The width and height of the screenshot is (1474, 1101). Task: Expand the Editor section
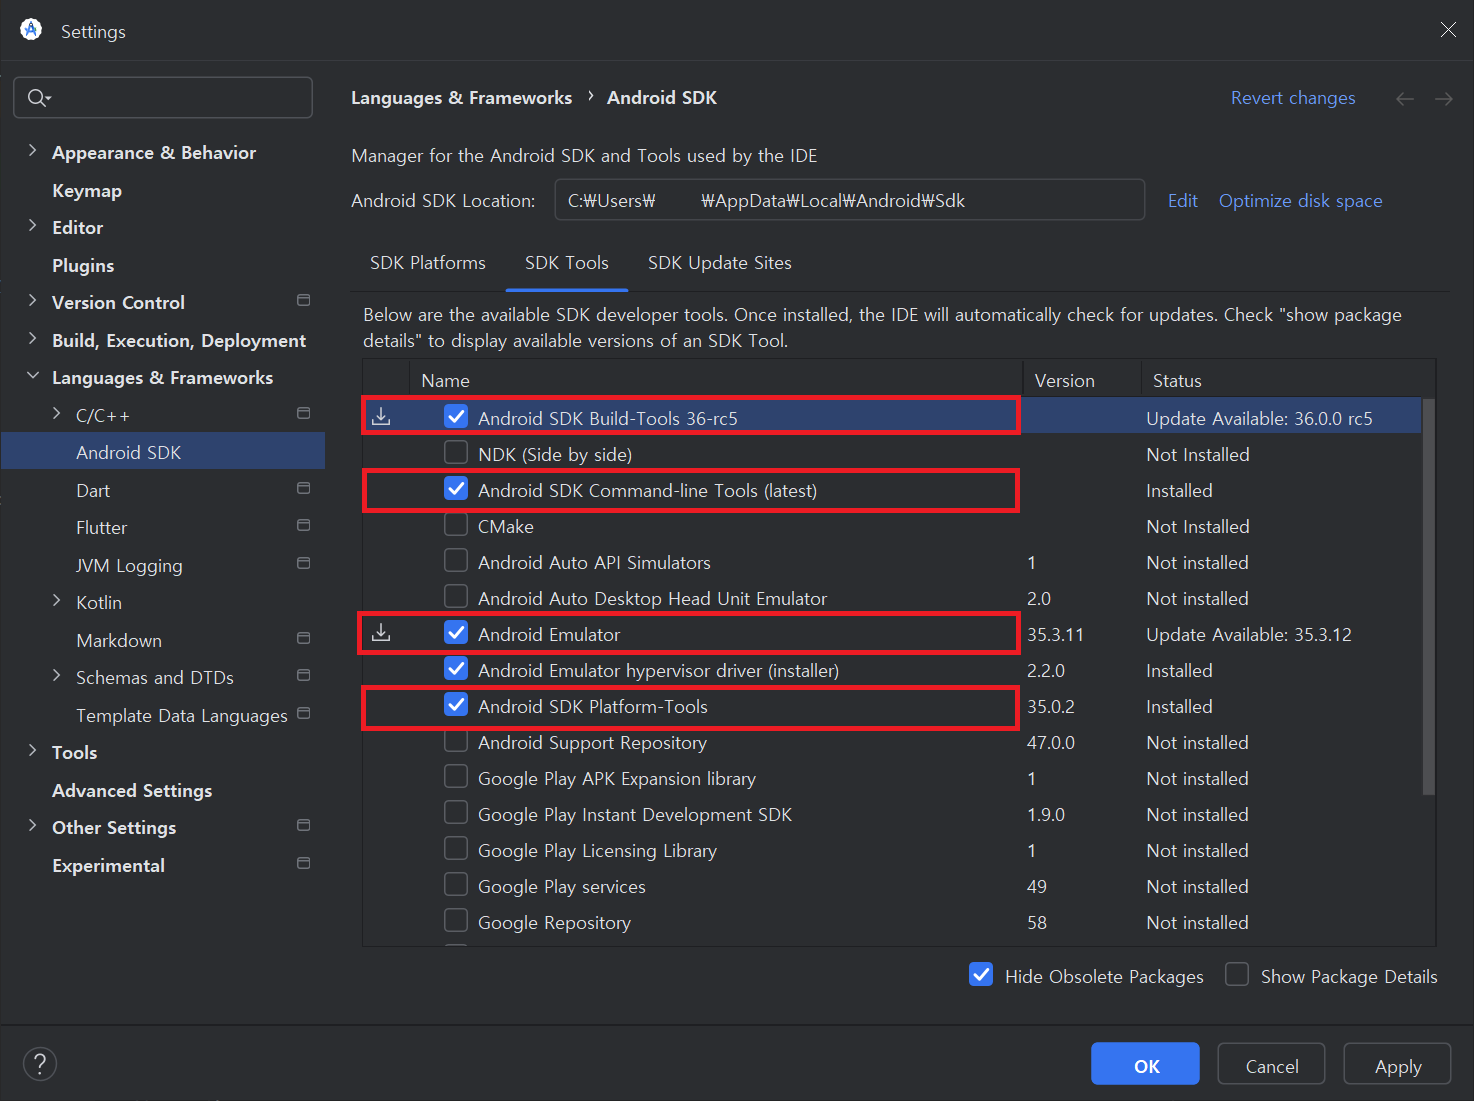pyautogui.click(x=33, y=226)
